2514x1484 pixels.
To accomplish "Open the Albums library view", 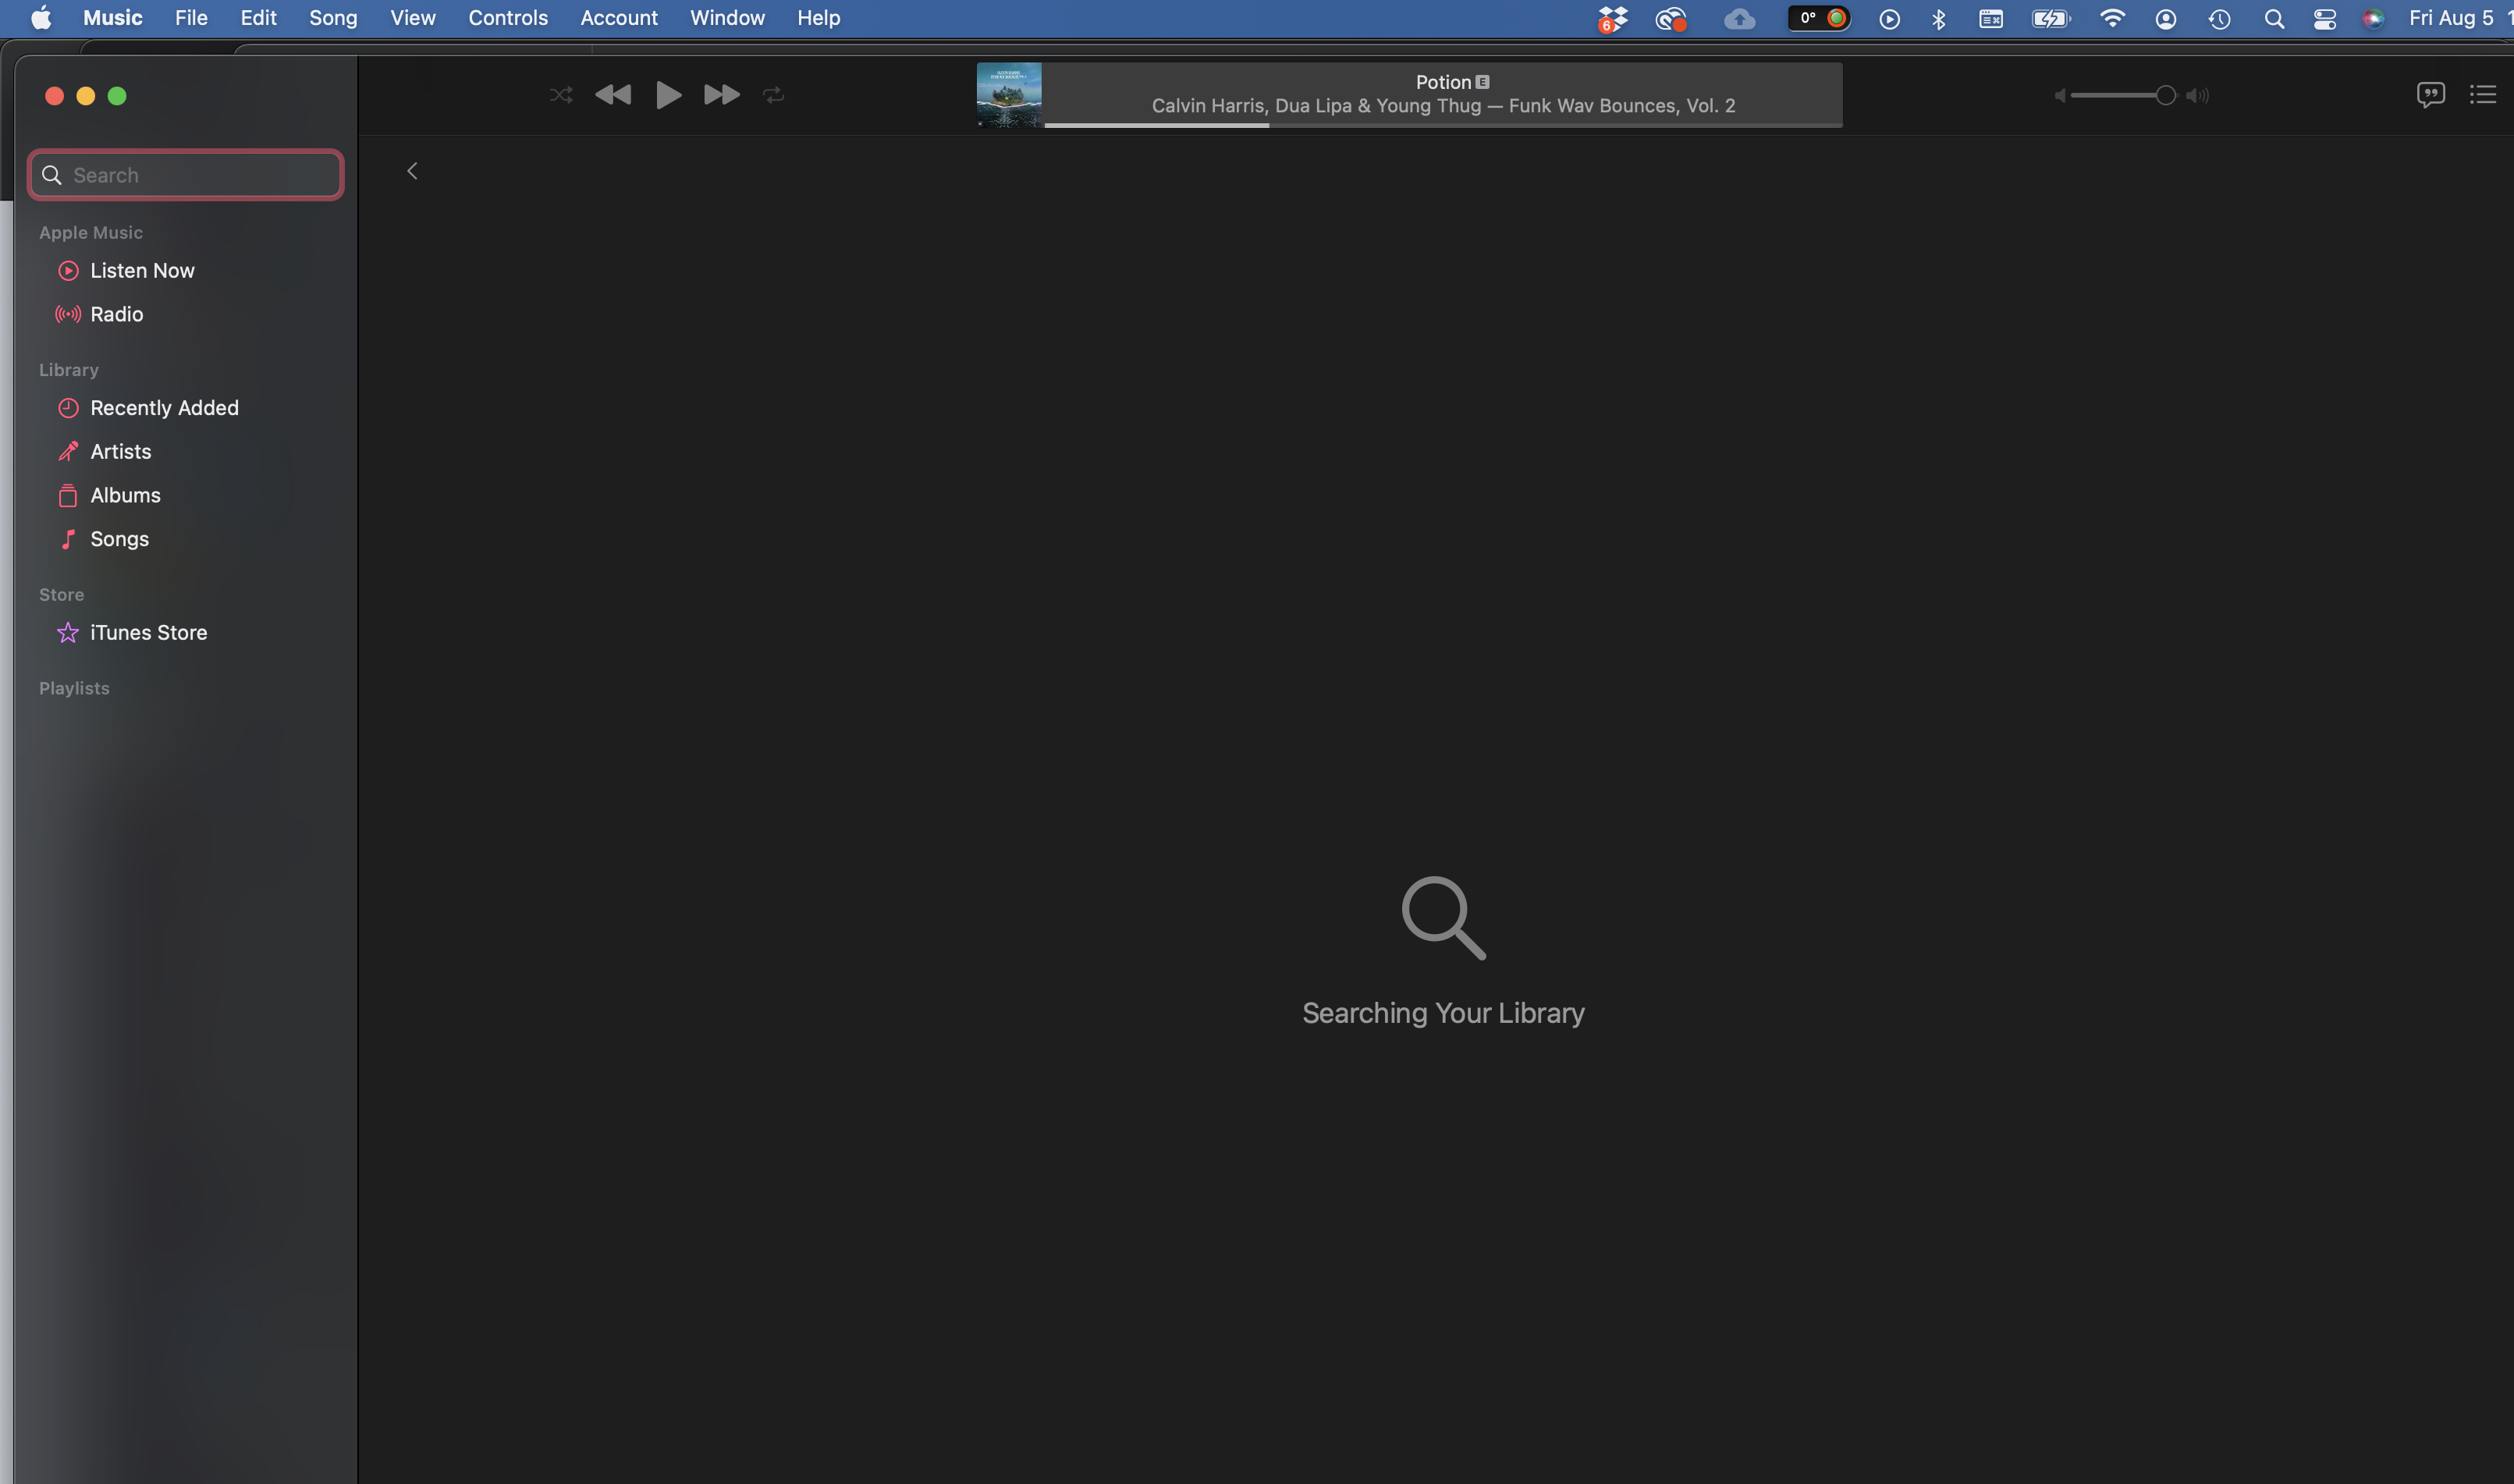I will coord(125,496).
